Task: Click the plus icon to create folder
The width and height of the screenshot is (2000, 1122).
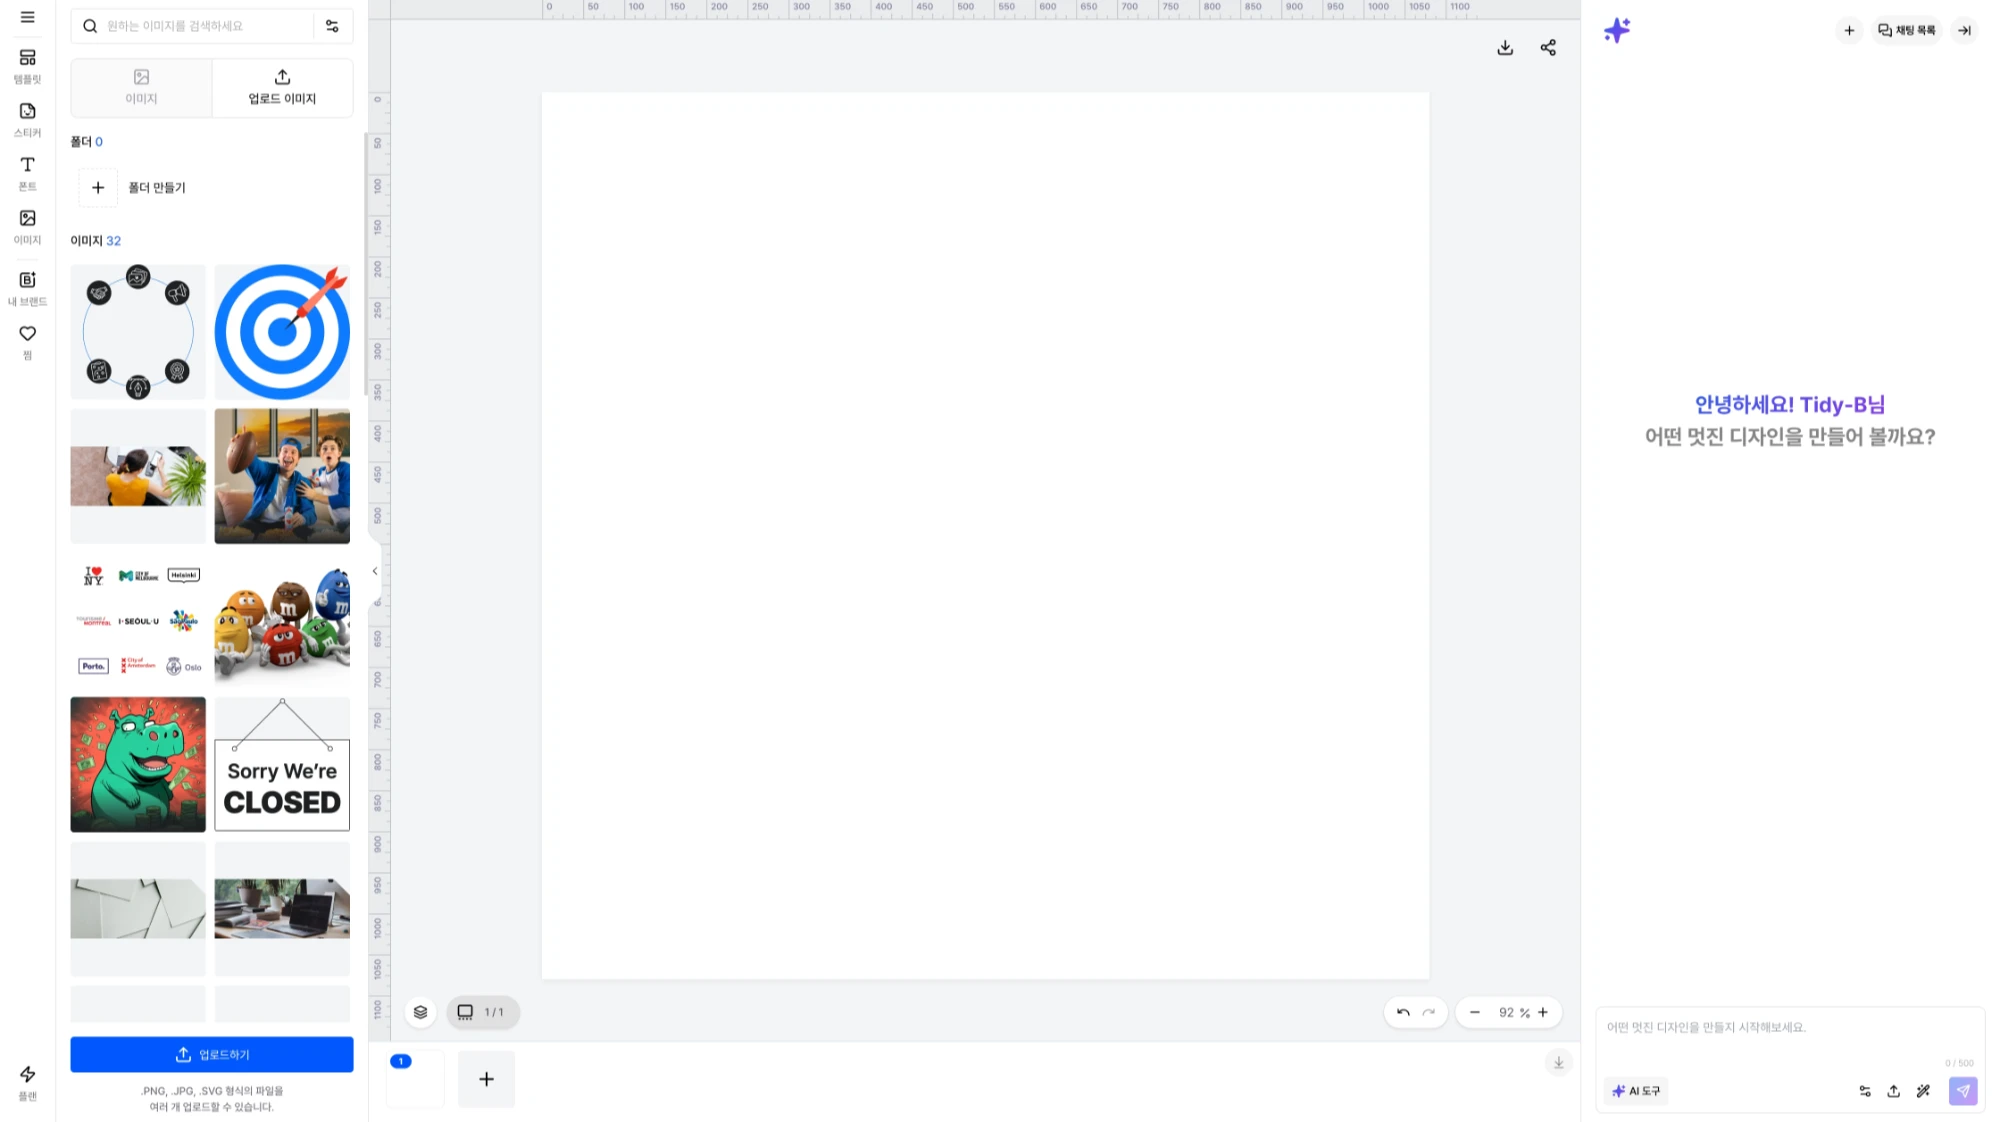Action: (98, 187)
